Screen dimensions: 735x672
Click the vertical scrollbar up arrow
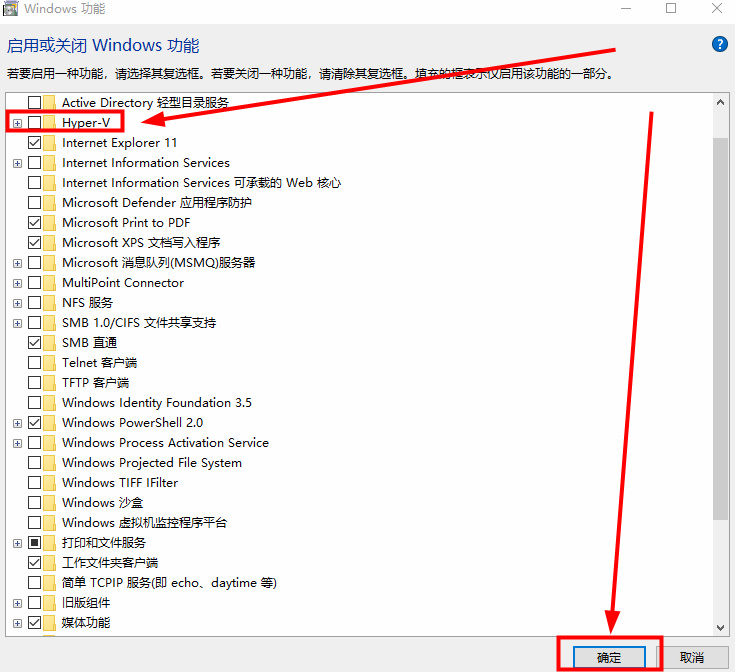pyautogui.click(x=721, y=101)
